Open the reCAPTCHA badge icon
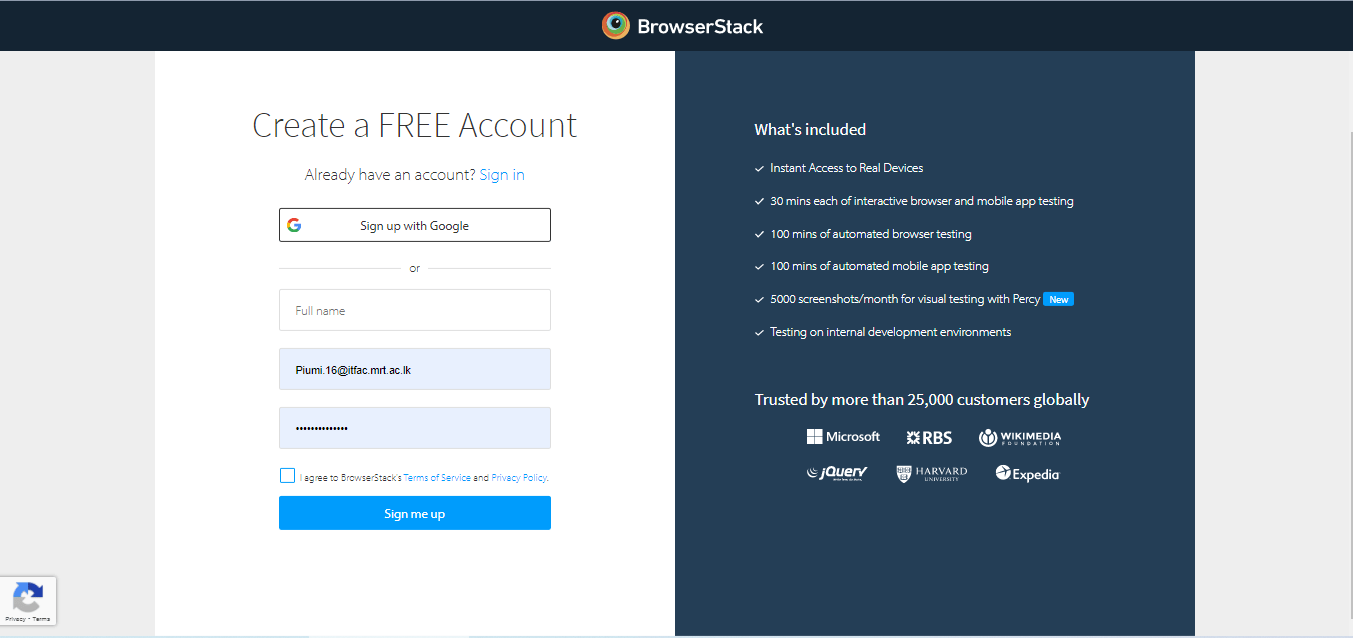This screenshot has height=638, width=1353. [27, 597]
